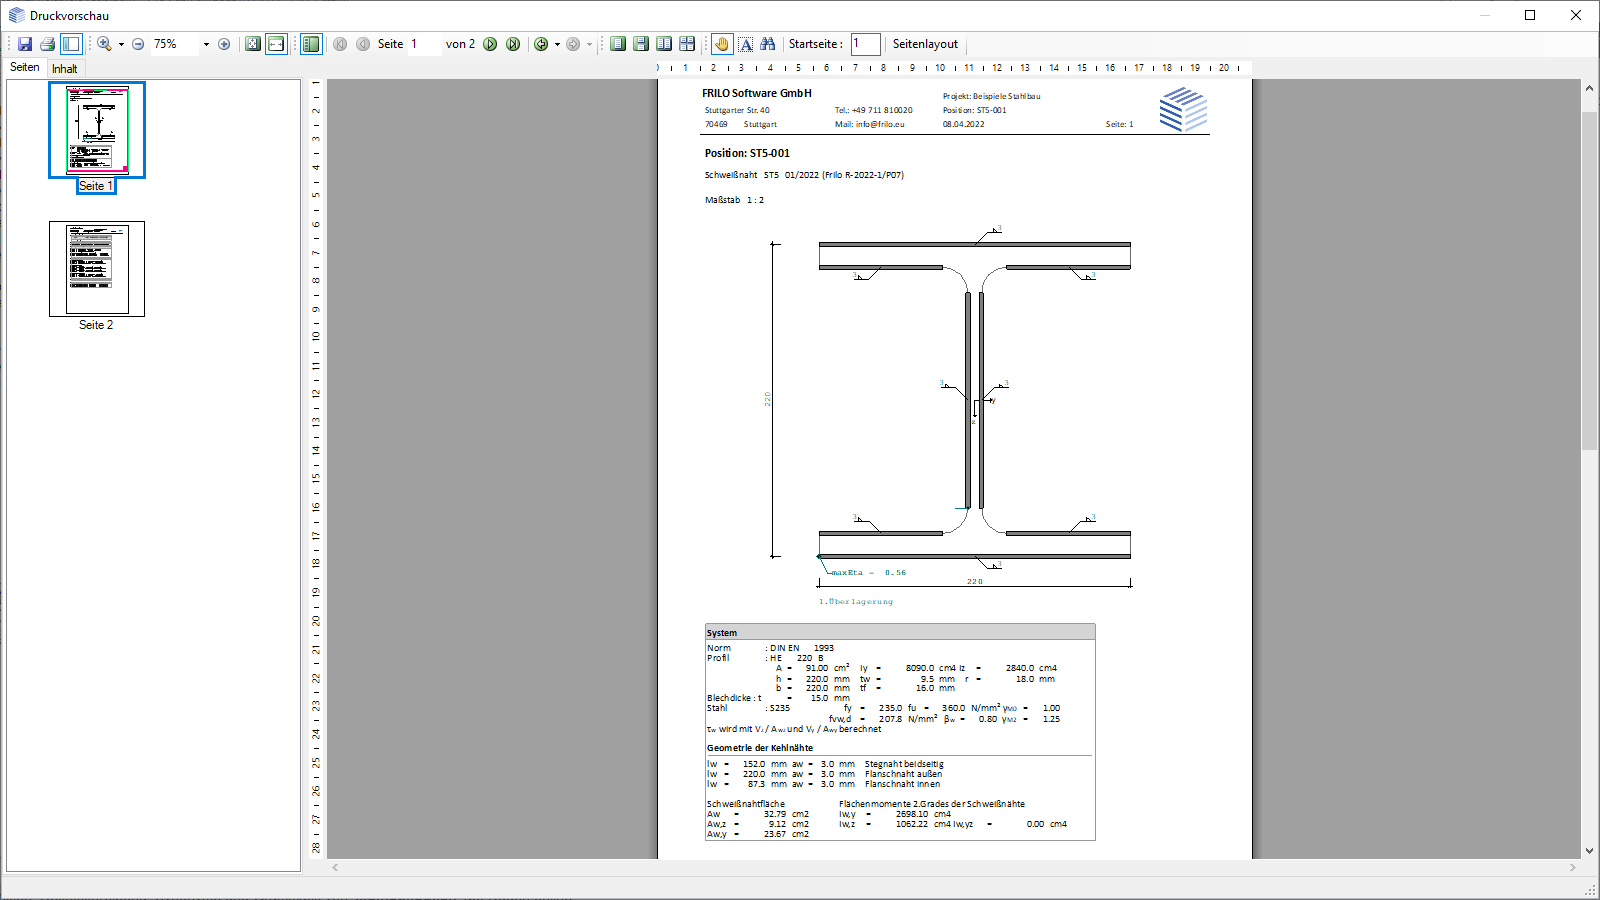Open the 75% zoom level combo box
This screenshot has width=1600, height=900.
click(x=181, y=44)
